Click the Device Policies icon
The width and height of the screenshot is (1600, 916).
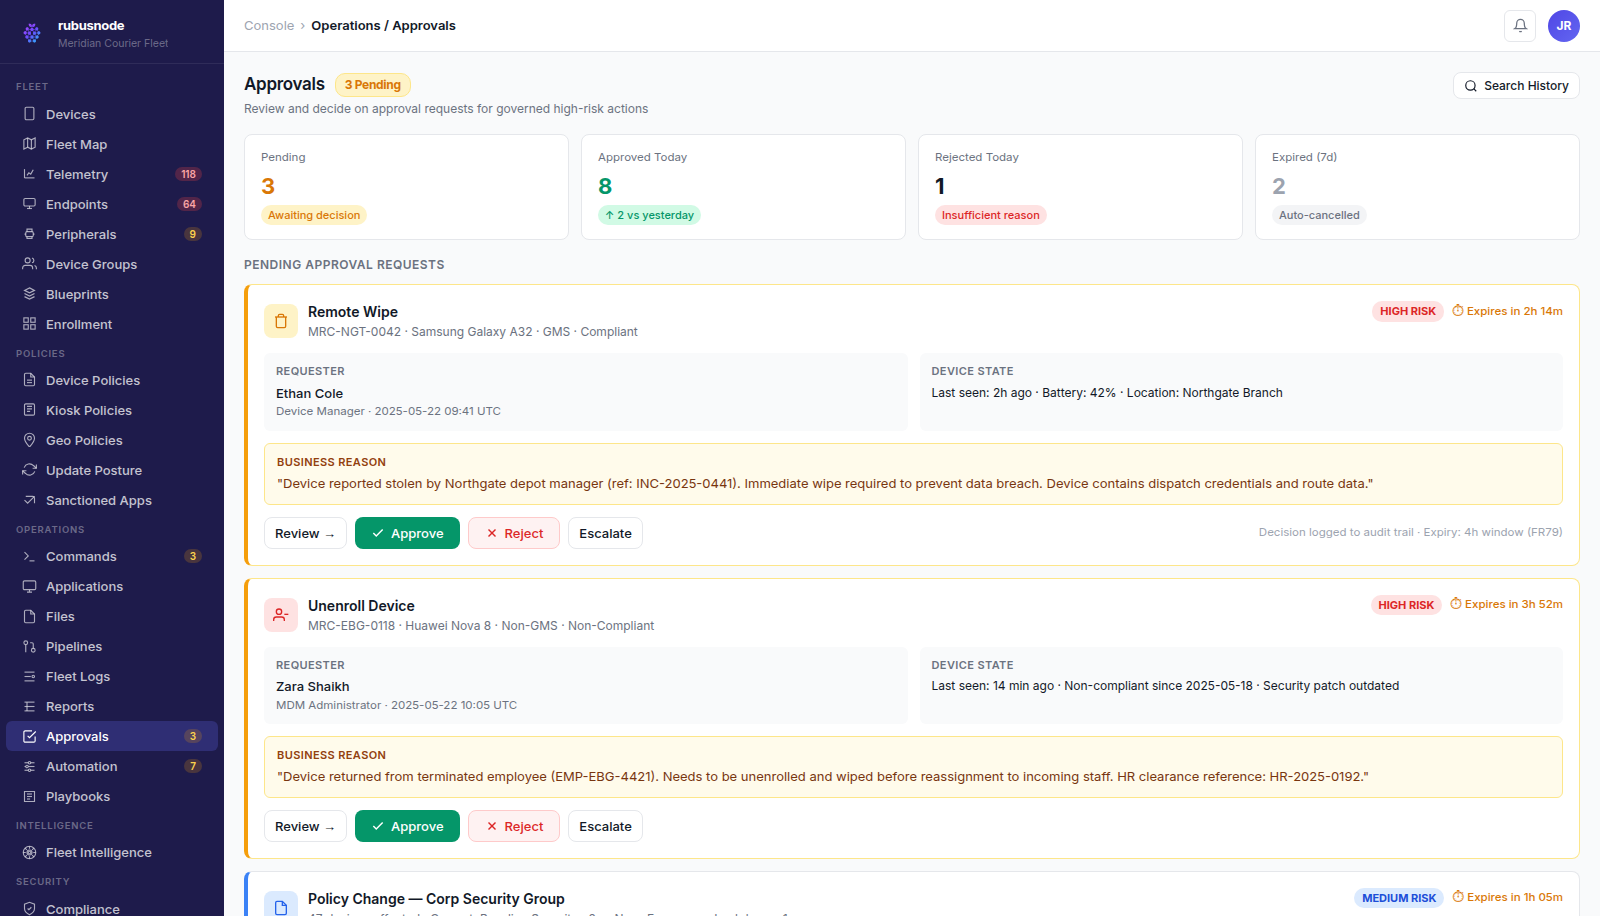(29, 380)
